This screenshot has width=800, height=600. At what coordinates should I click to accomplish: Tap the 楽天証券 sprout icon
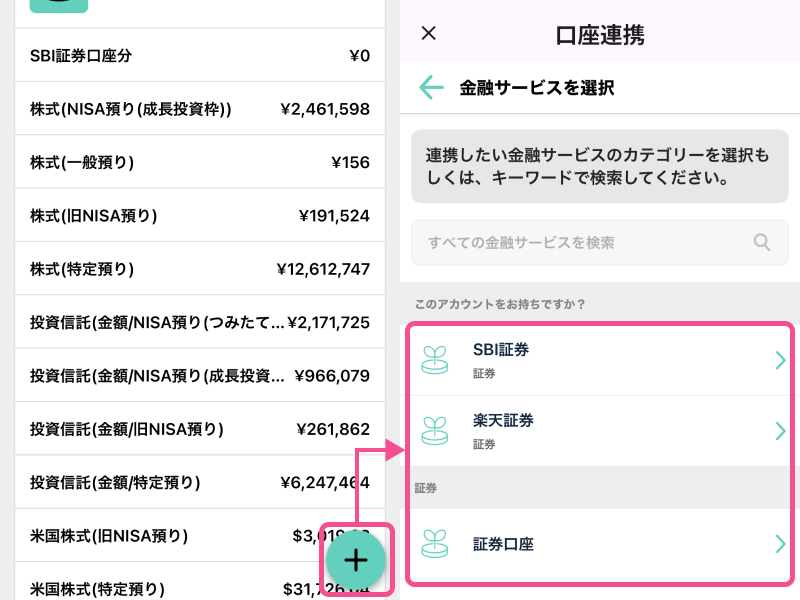pyautogui.click(x=435, y=431)
